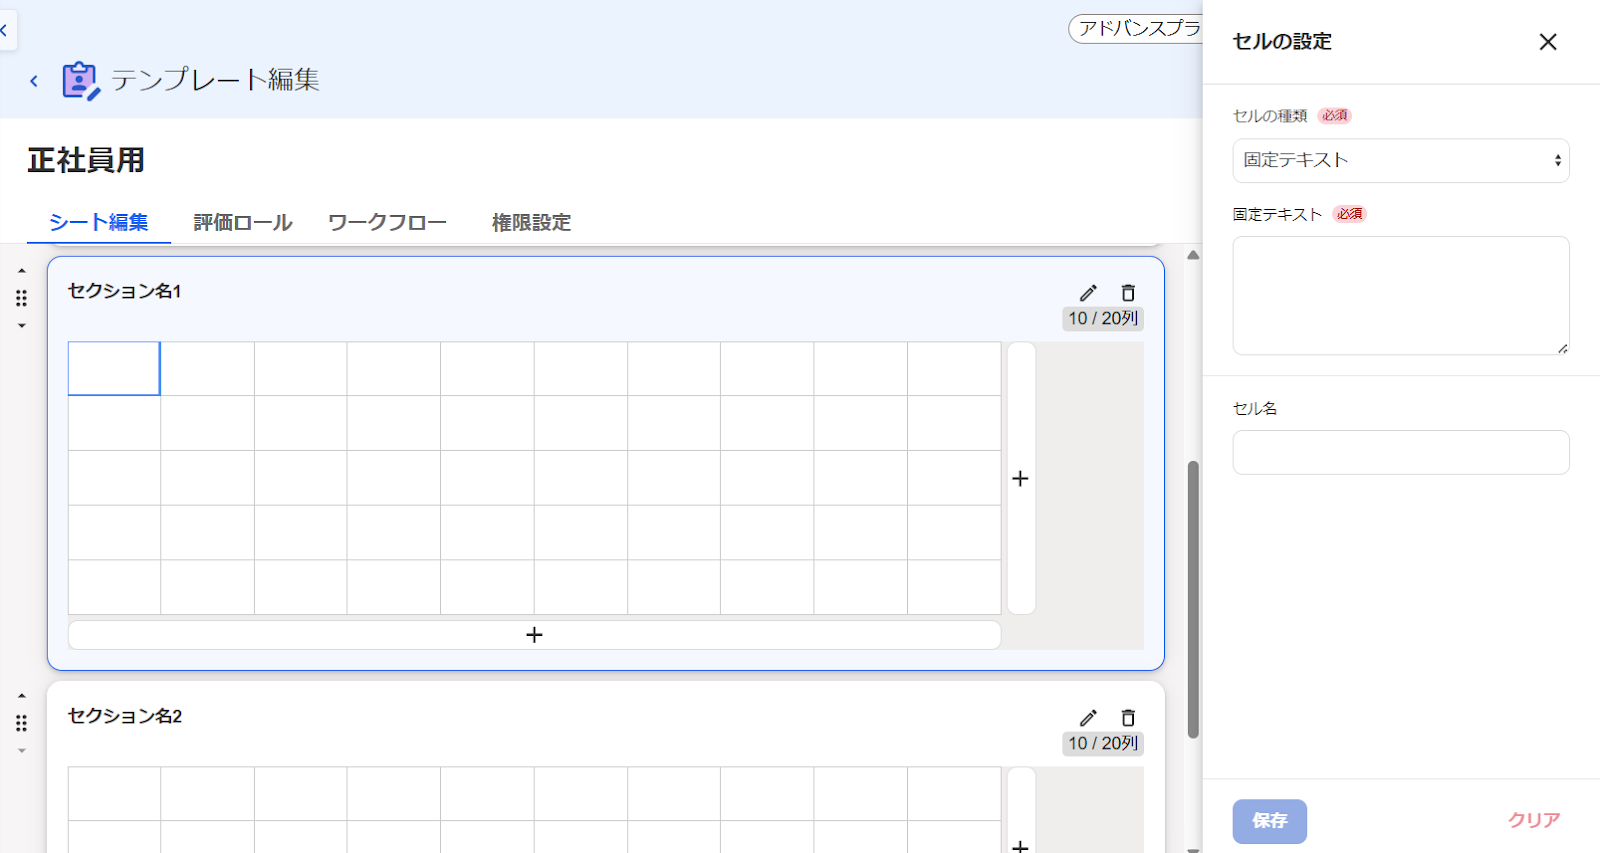Select the highlighted first cell in セクション名1
This screenshot has height=853, width=1600.
coord(114,368)
